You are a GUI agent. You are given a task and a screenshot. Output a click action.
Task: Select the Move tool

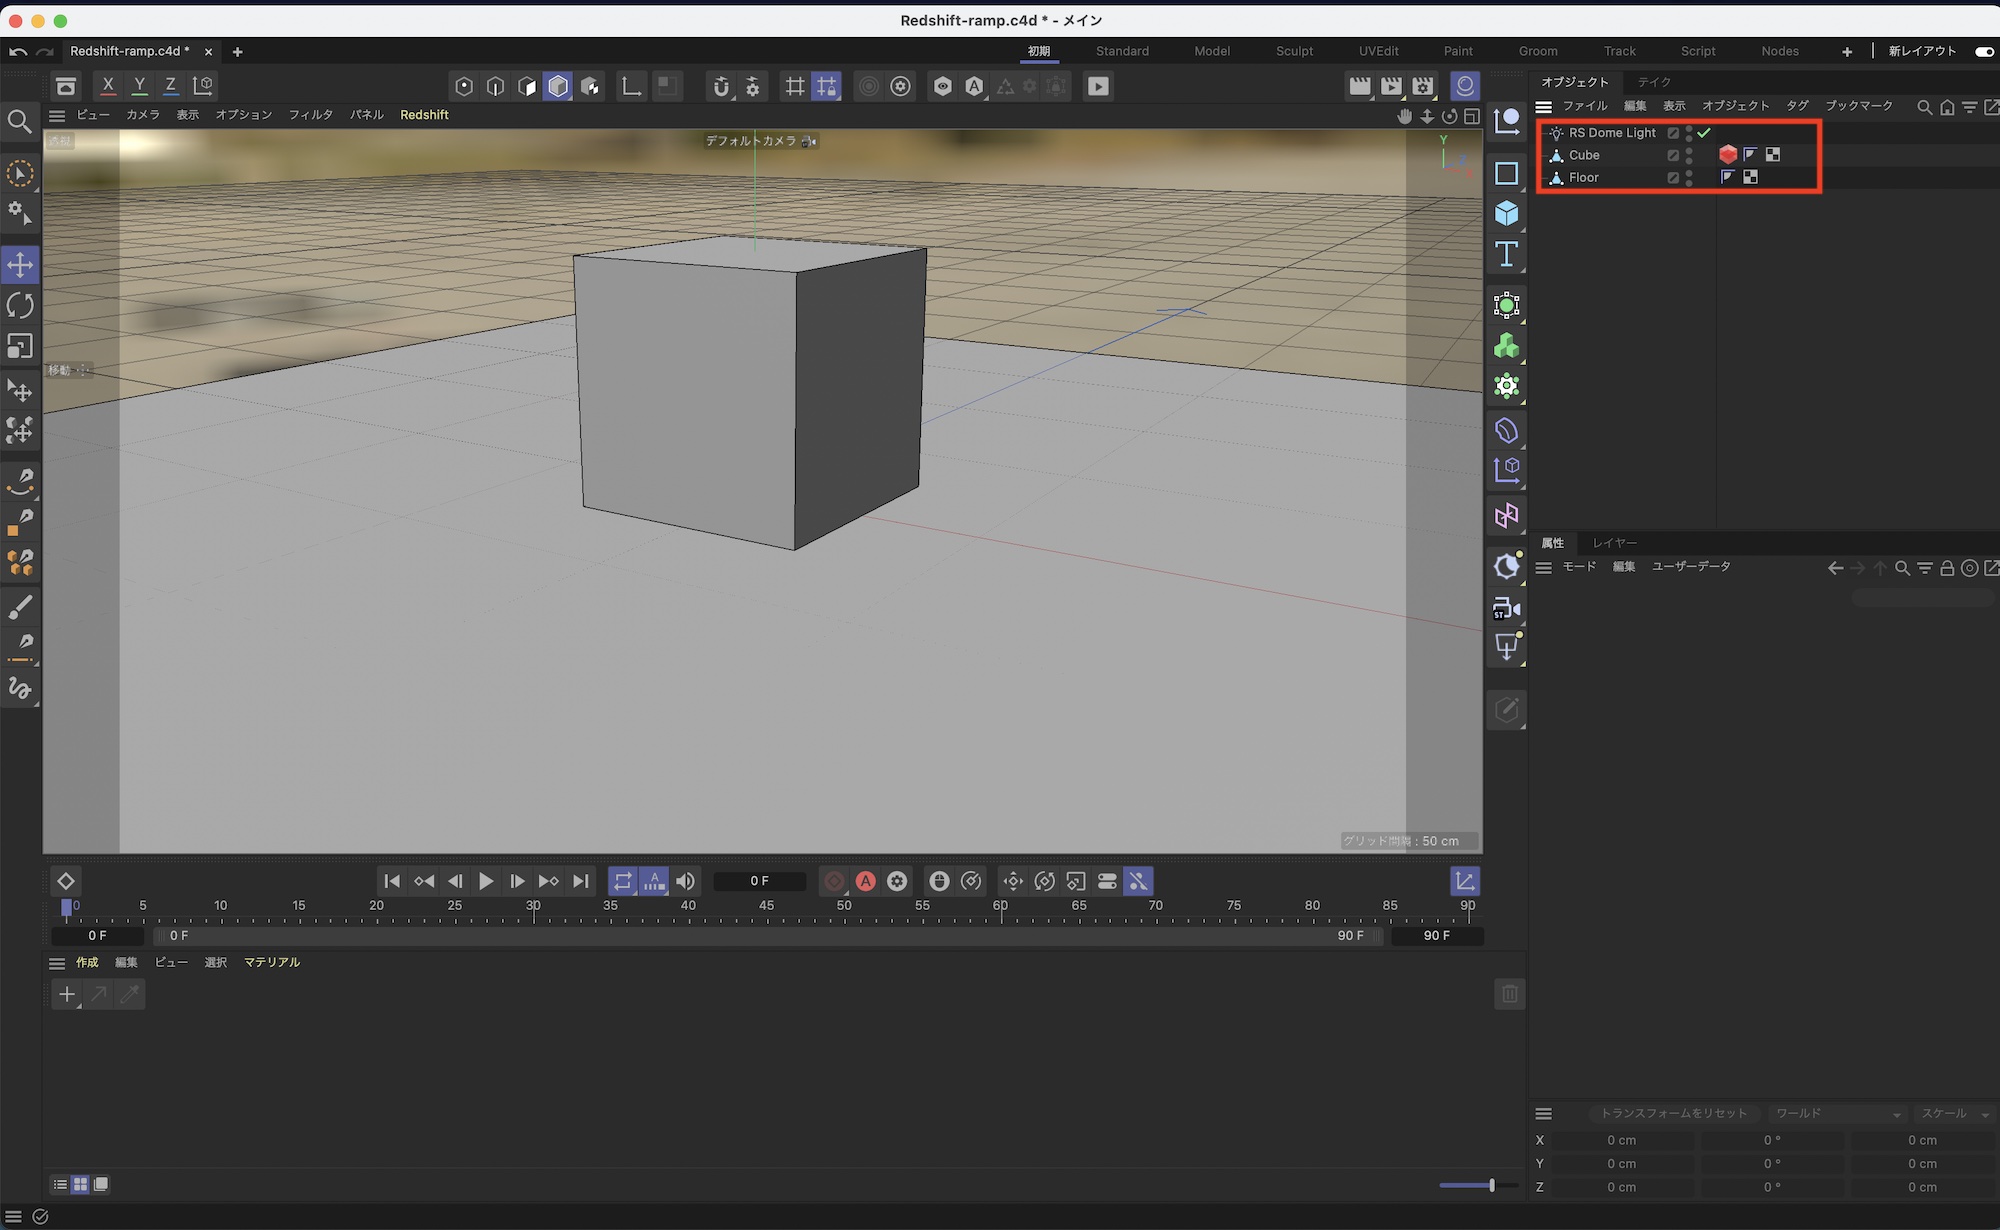pos(20,265)
